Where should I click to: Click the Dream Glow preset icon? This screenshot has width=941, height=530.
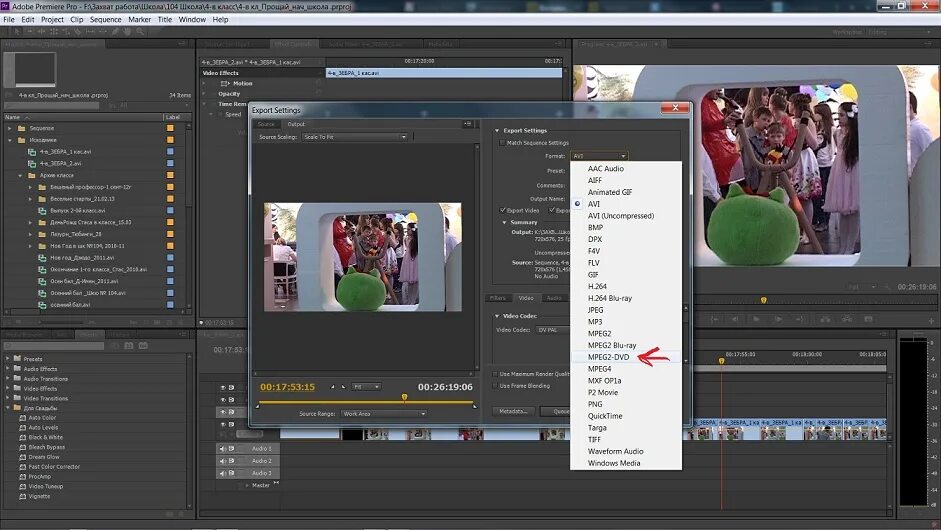tap(23, 457)
